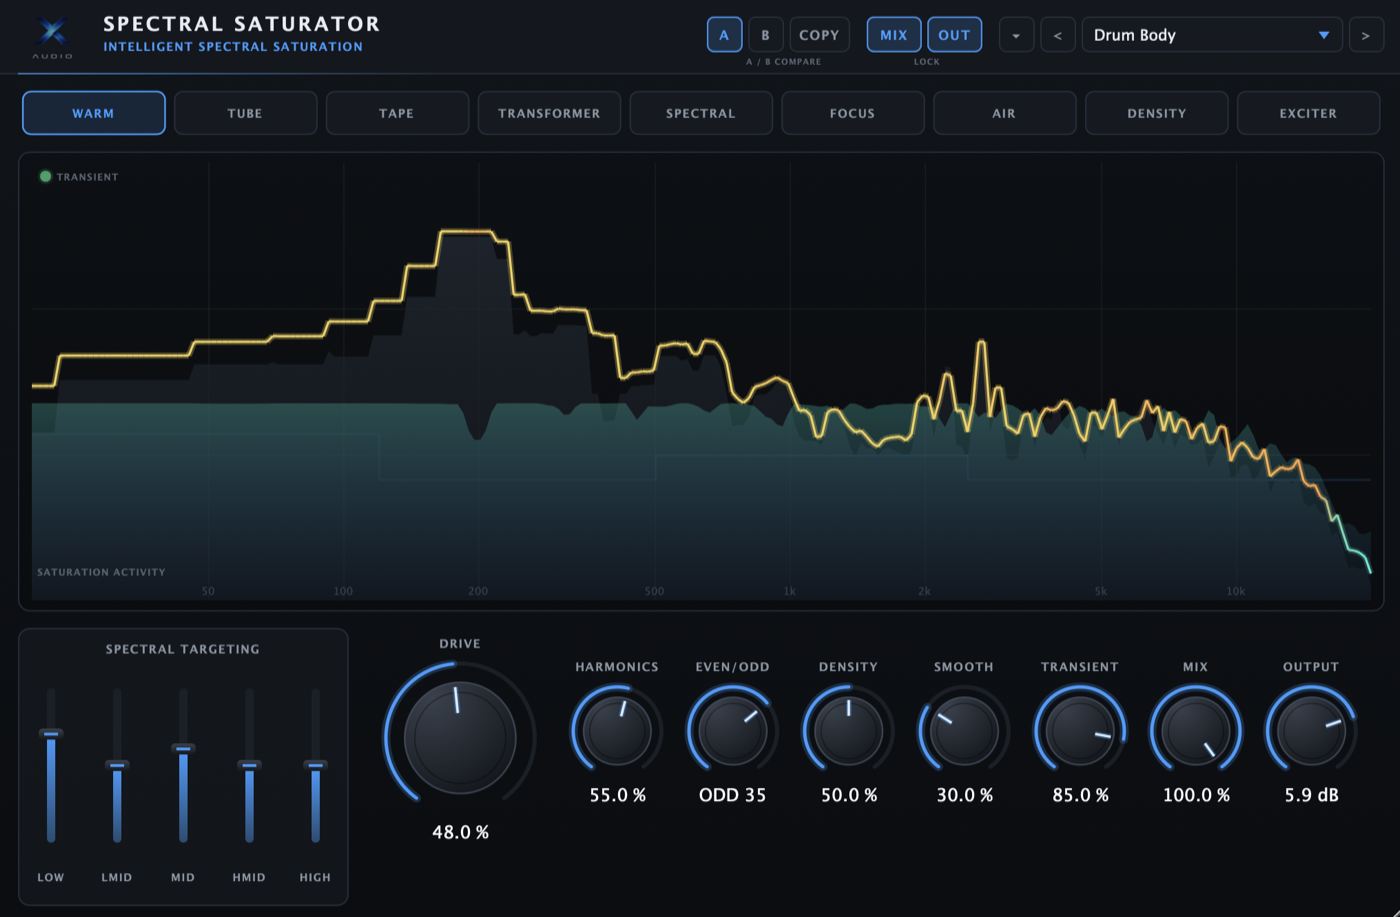Image resolution: width=1400 pixels, height=917 pixels.
Task: Click the MID band slider handle
Action: [x=183, y=748]
